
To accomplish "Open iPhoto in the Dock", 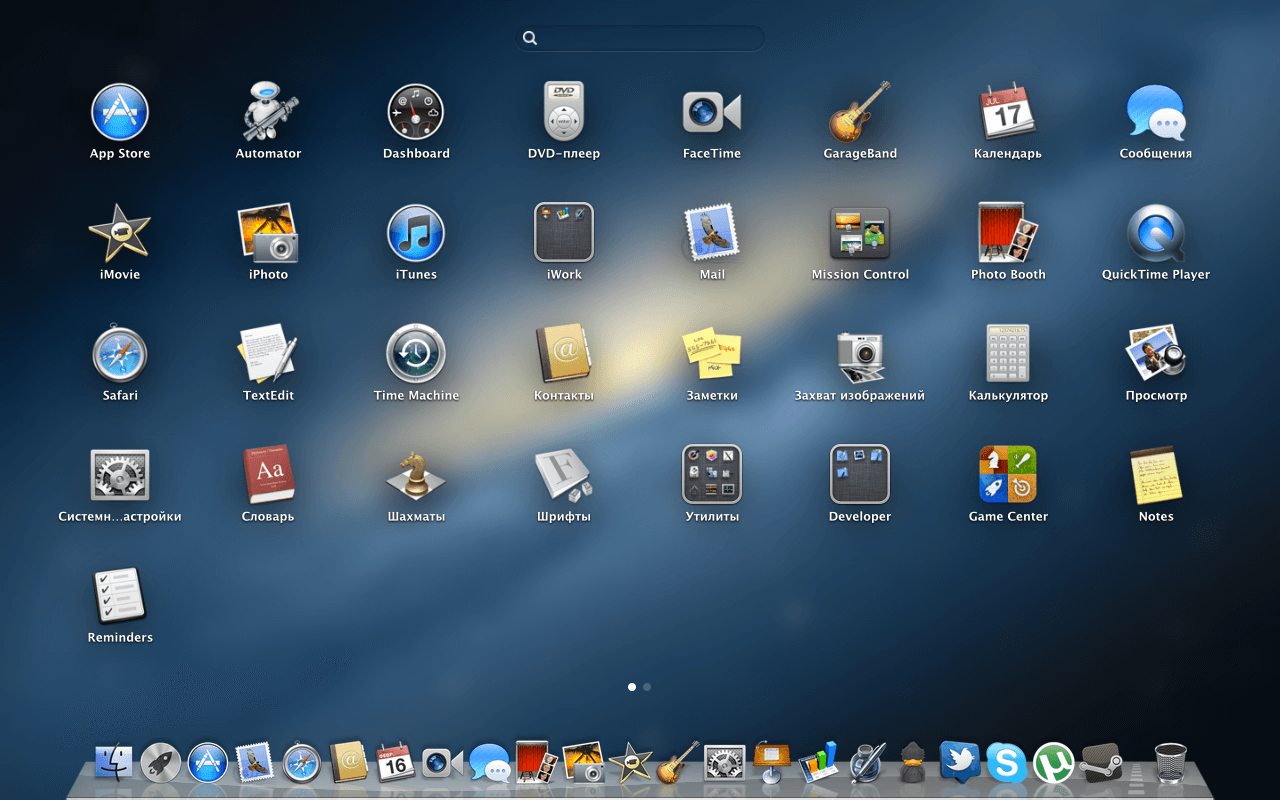I will (583, 763).
